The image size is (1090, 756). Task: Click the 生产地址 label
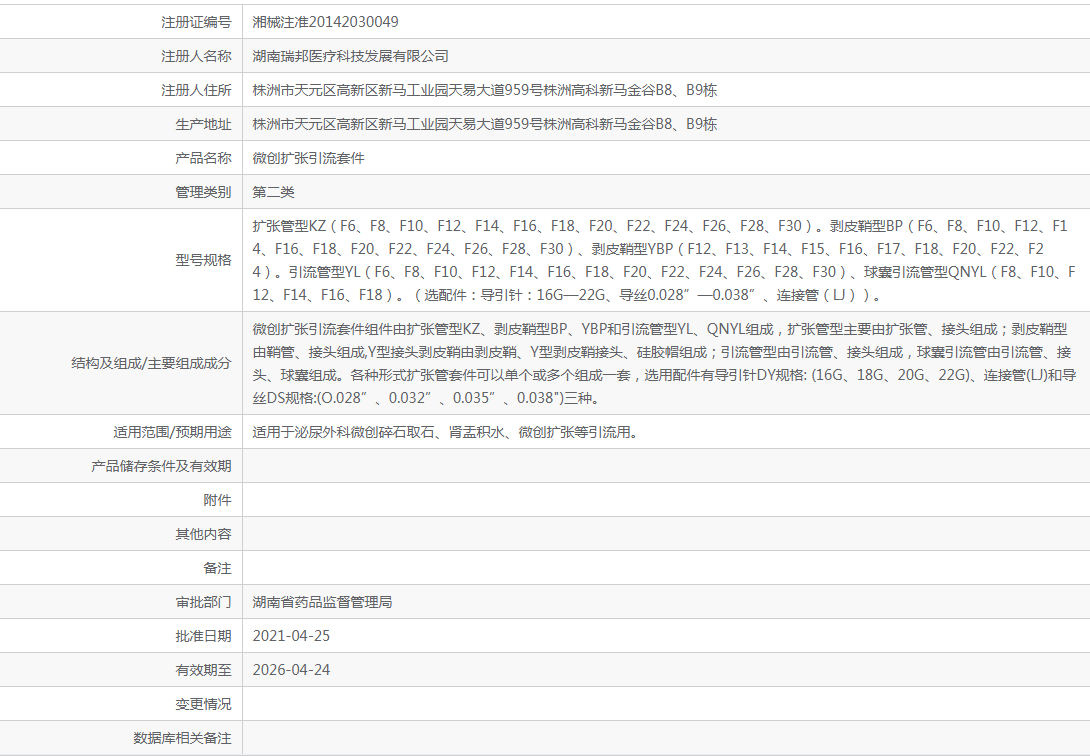[203, 124]
